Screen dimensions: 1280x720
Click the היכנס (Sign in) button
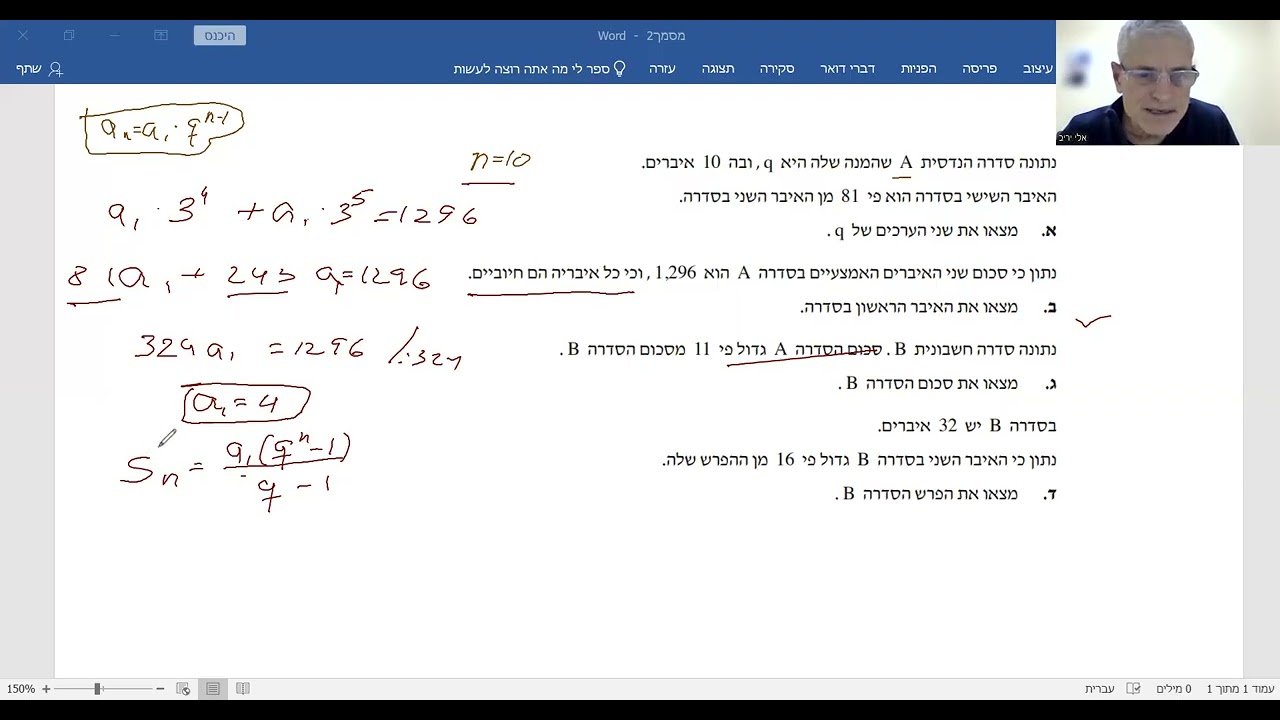(220, 35)
